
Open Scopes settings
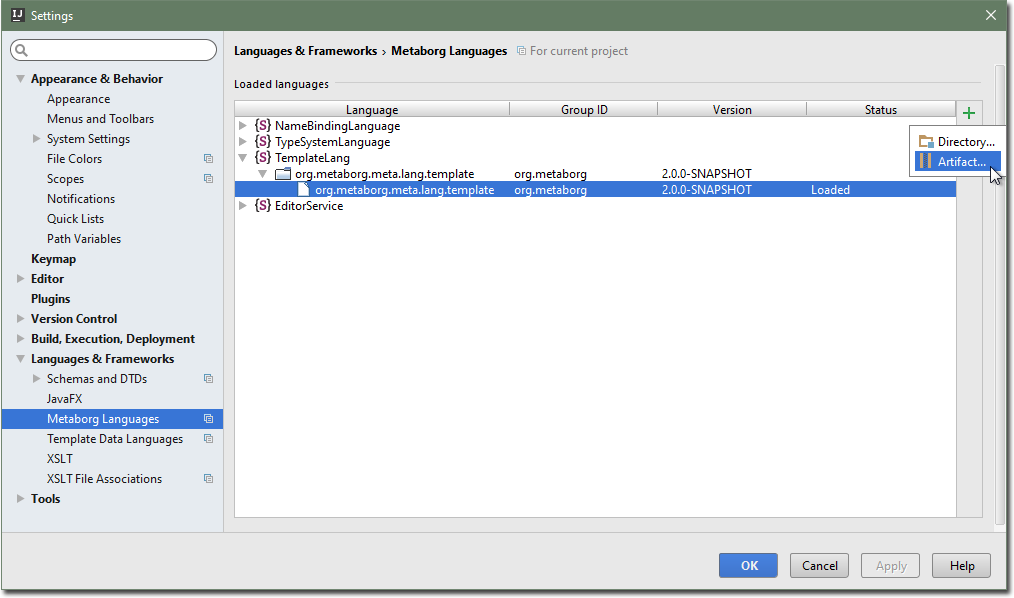tap(65, 179)
